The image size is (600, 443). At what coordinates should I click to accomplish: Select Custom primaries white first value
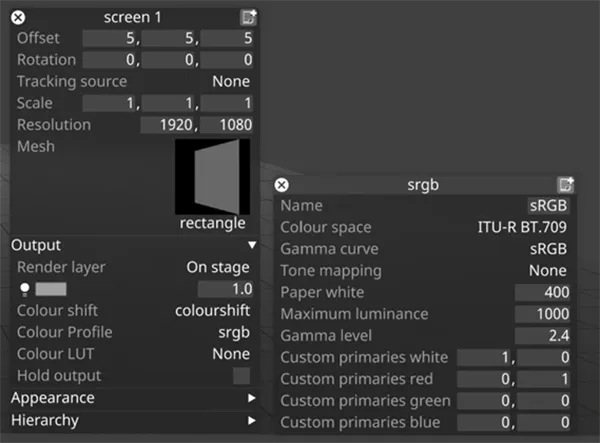tap(486, 357)
